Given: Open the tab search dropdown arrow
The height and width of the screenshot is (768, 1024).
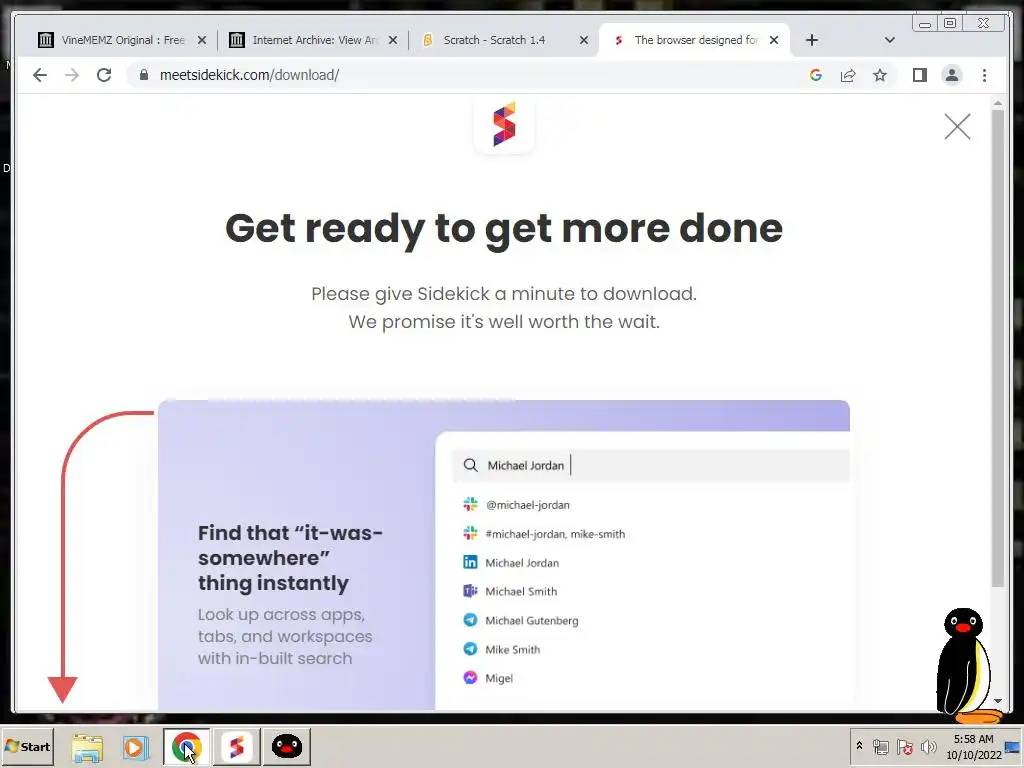Looking at the screenshot, I should (889, 40).
